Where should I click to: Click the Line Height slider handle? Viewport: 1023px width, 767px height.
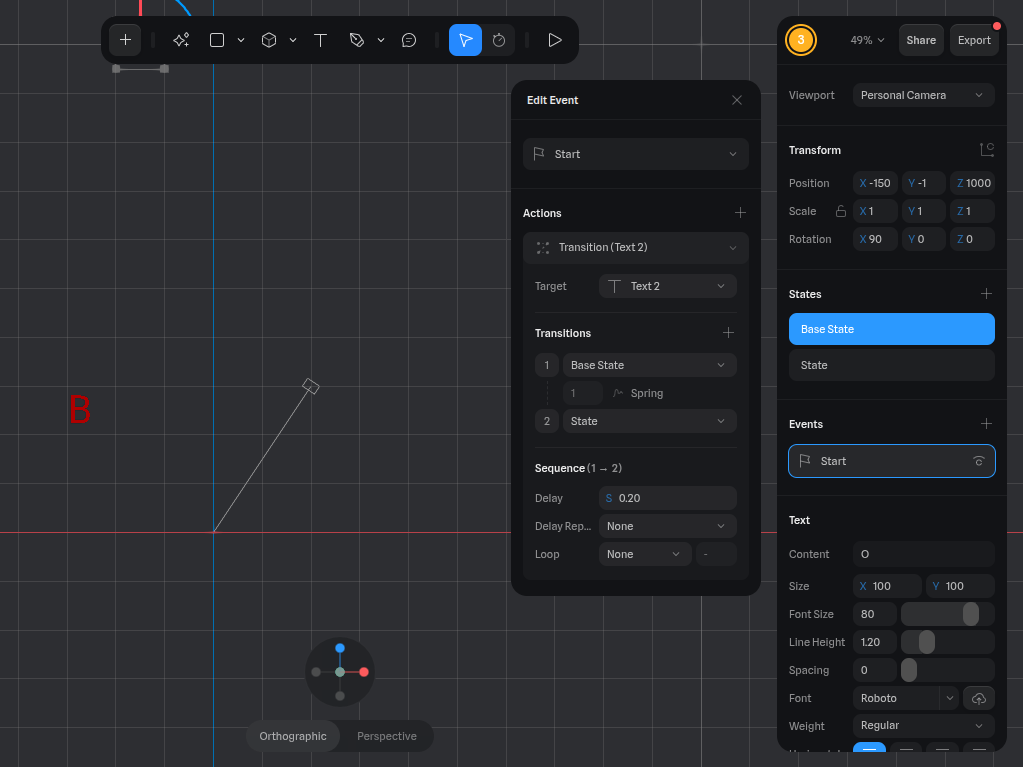point(926,642)
